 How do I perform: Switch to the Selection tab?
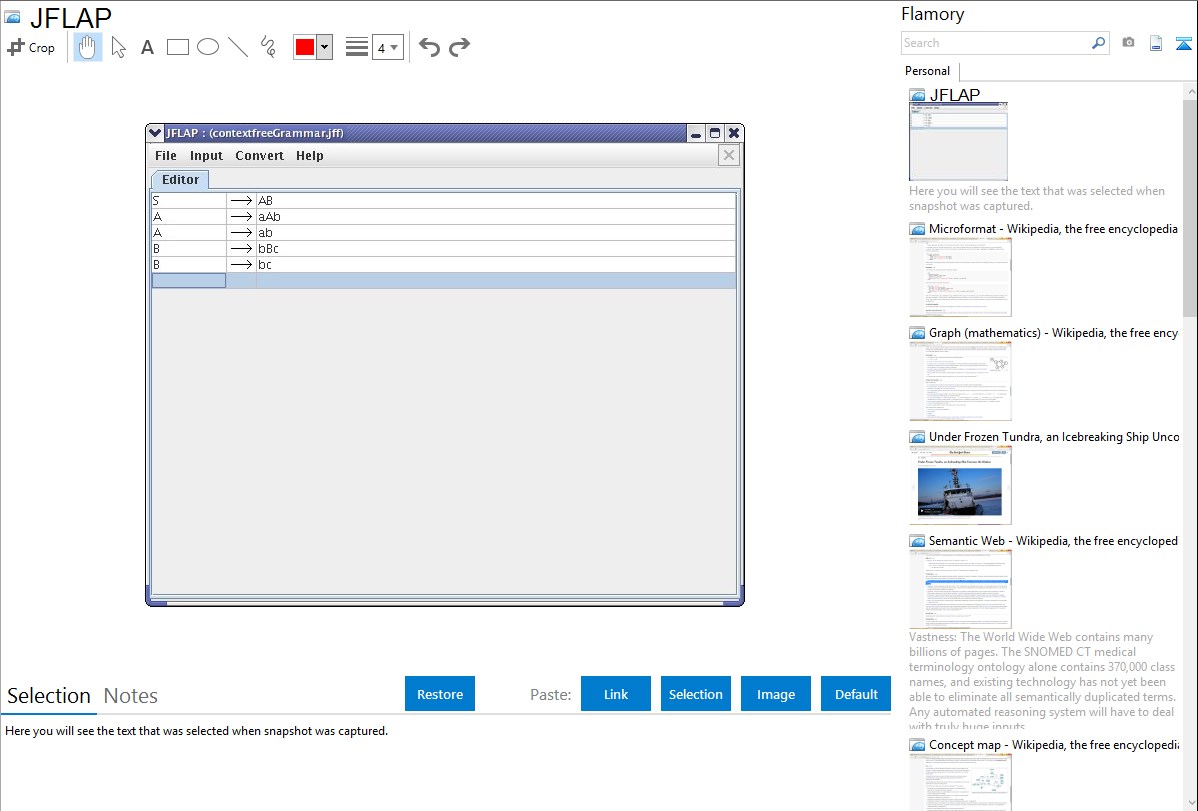(49, 696)
